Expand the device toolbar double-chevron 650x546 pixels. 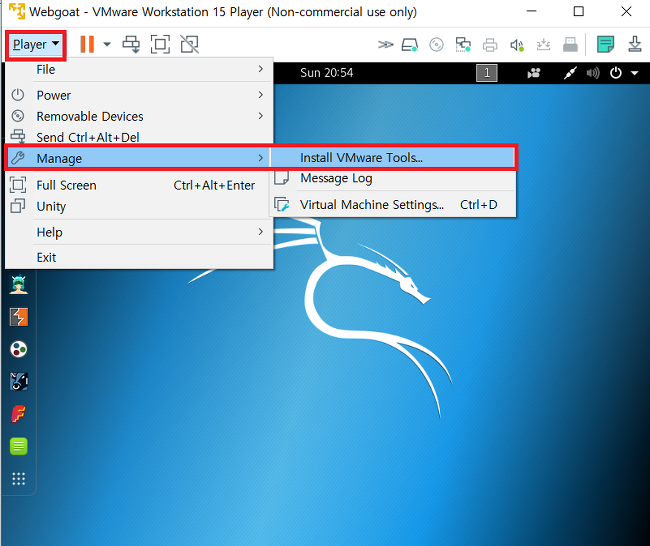385,44
